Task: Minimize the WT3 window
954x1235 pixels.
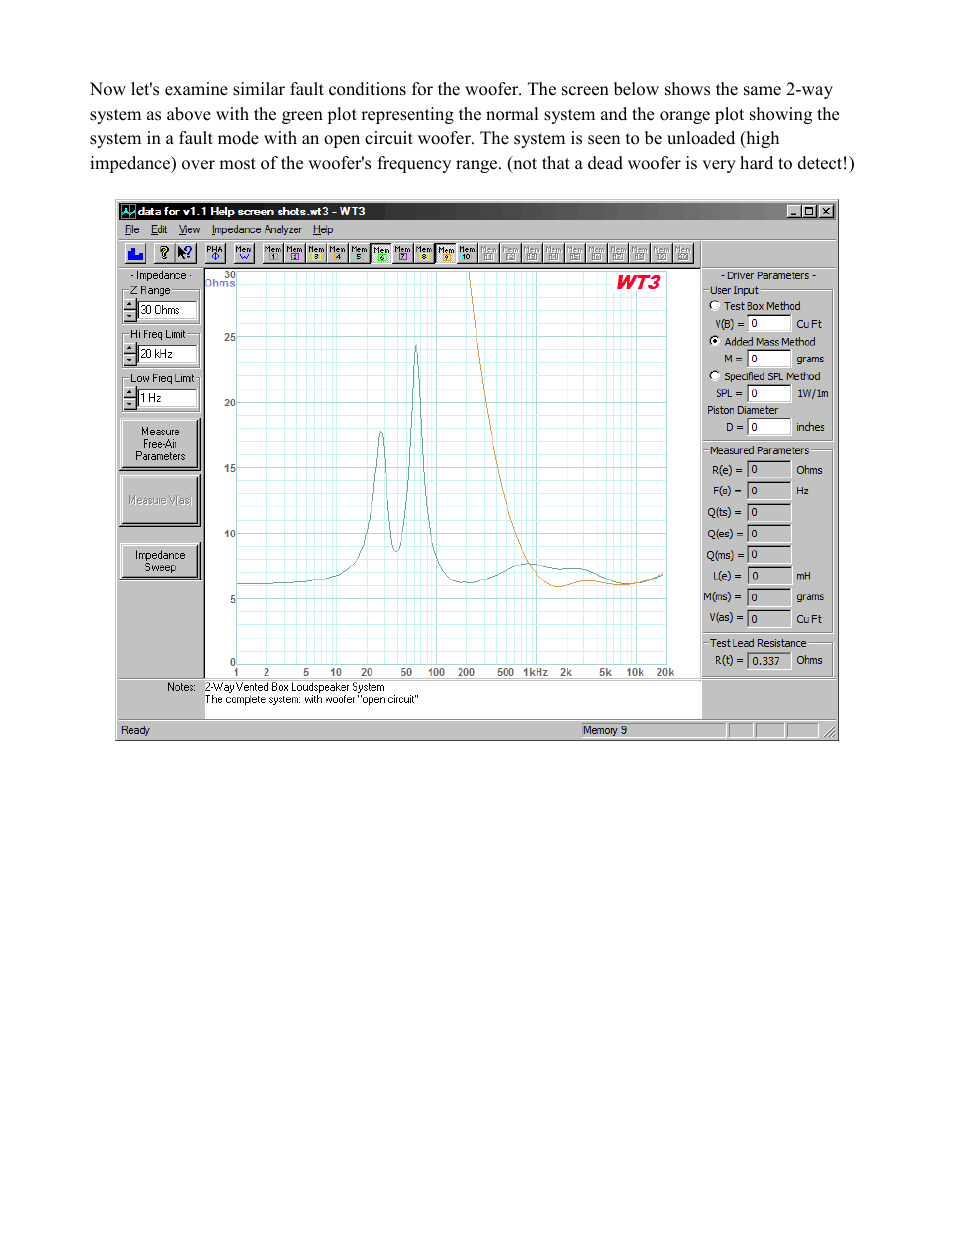Action: (x=793, y=211)
